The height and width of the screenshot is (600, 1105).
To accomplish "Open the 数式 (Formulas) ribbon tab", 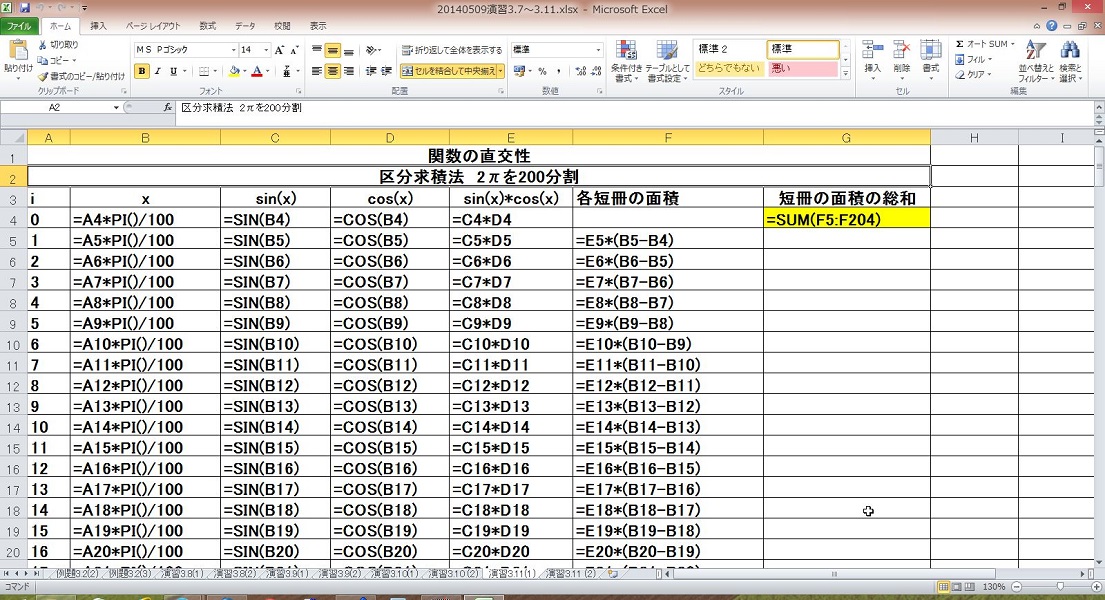I will click(207, 26).
